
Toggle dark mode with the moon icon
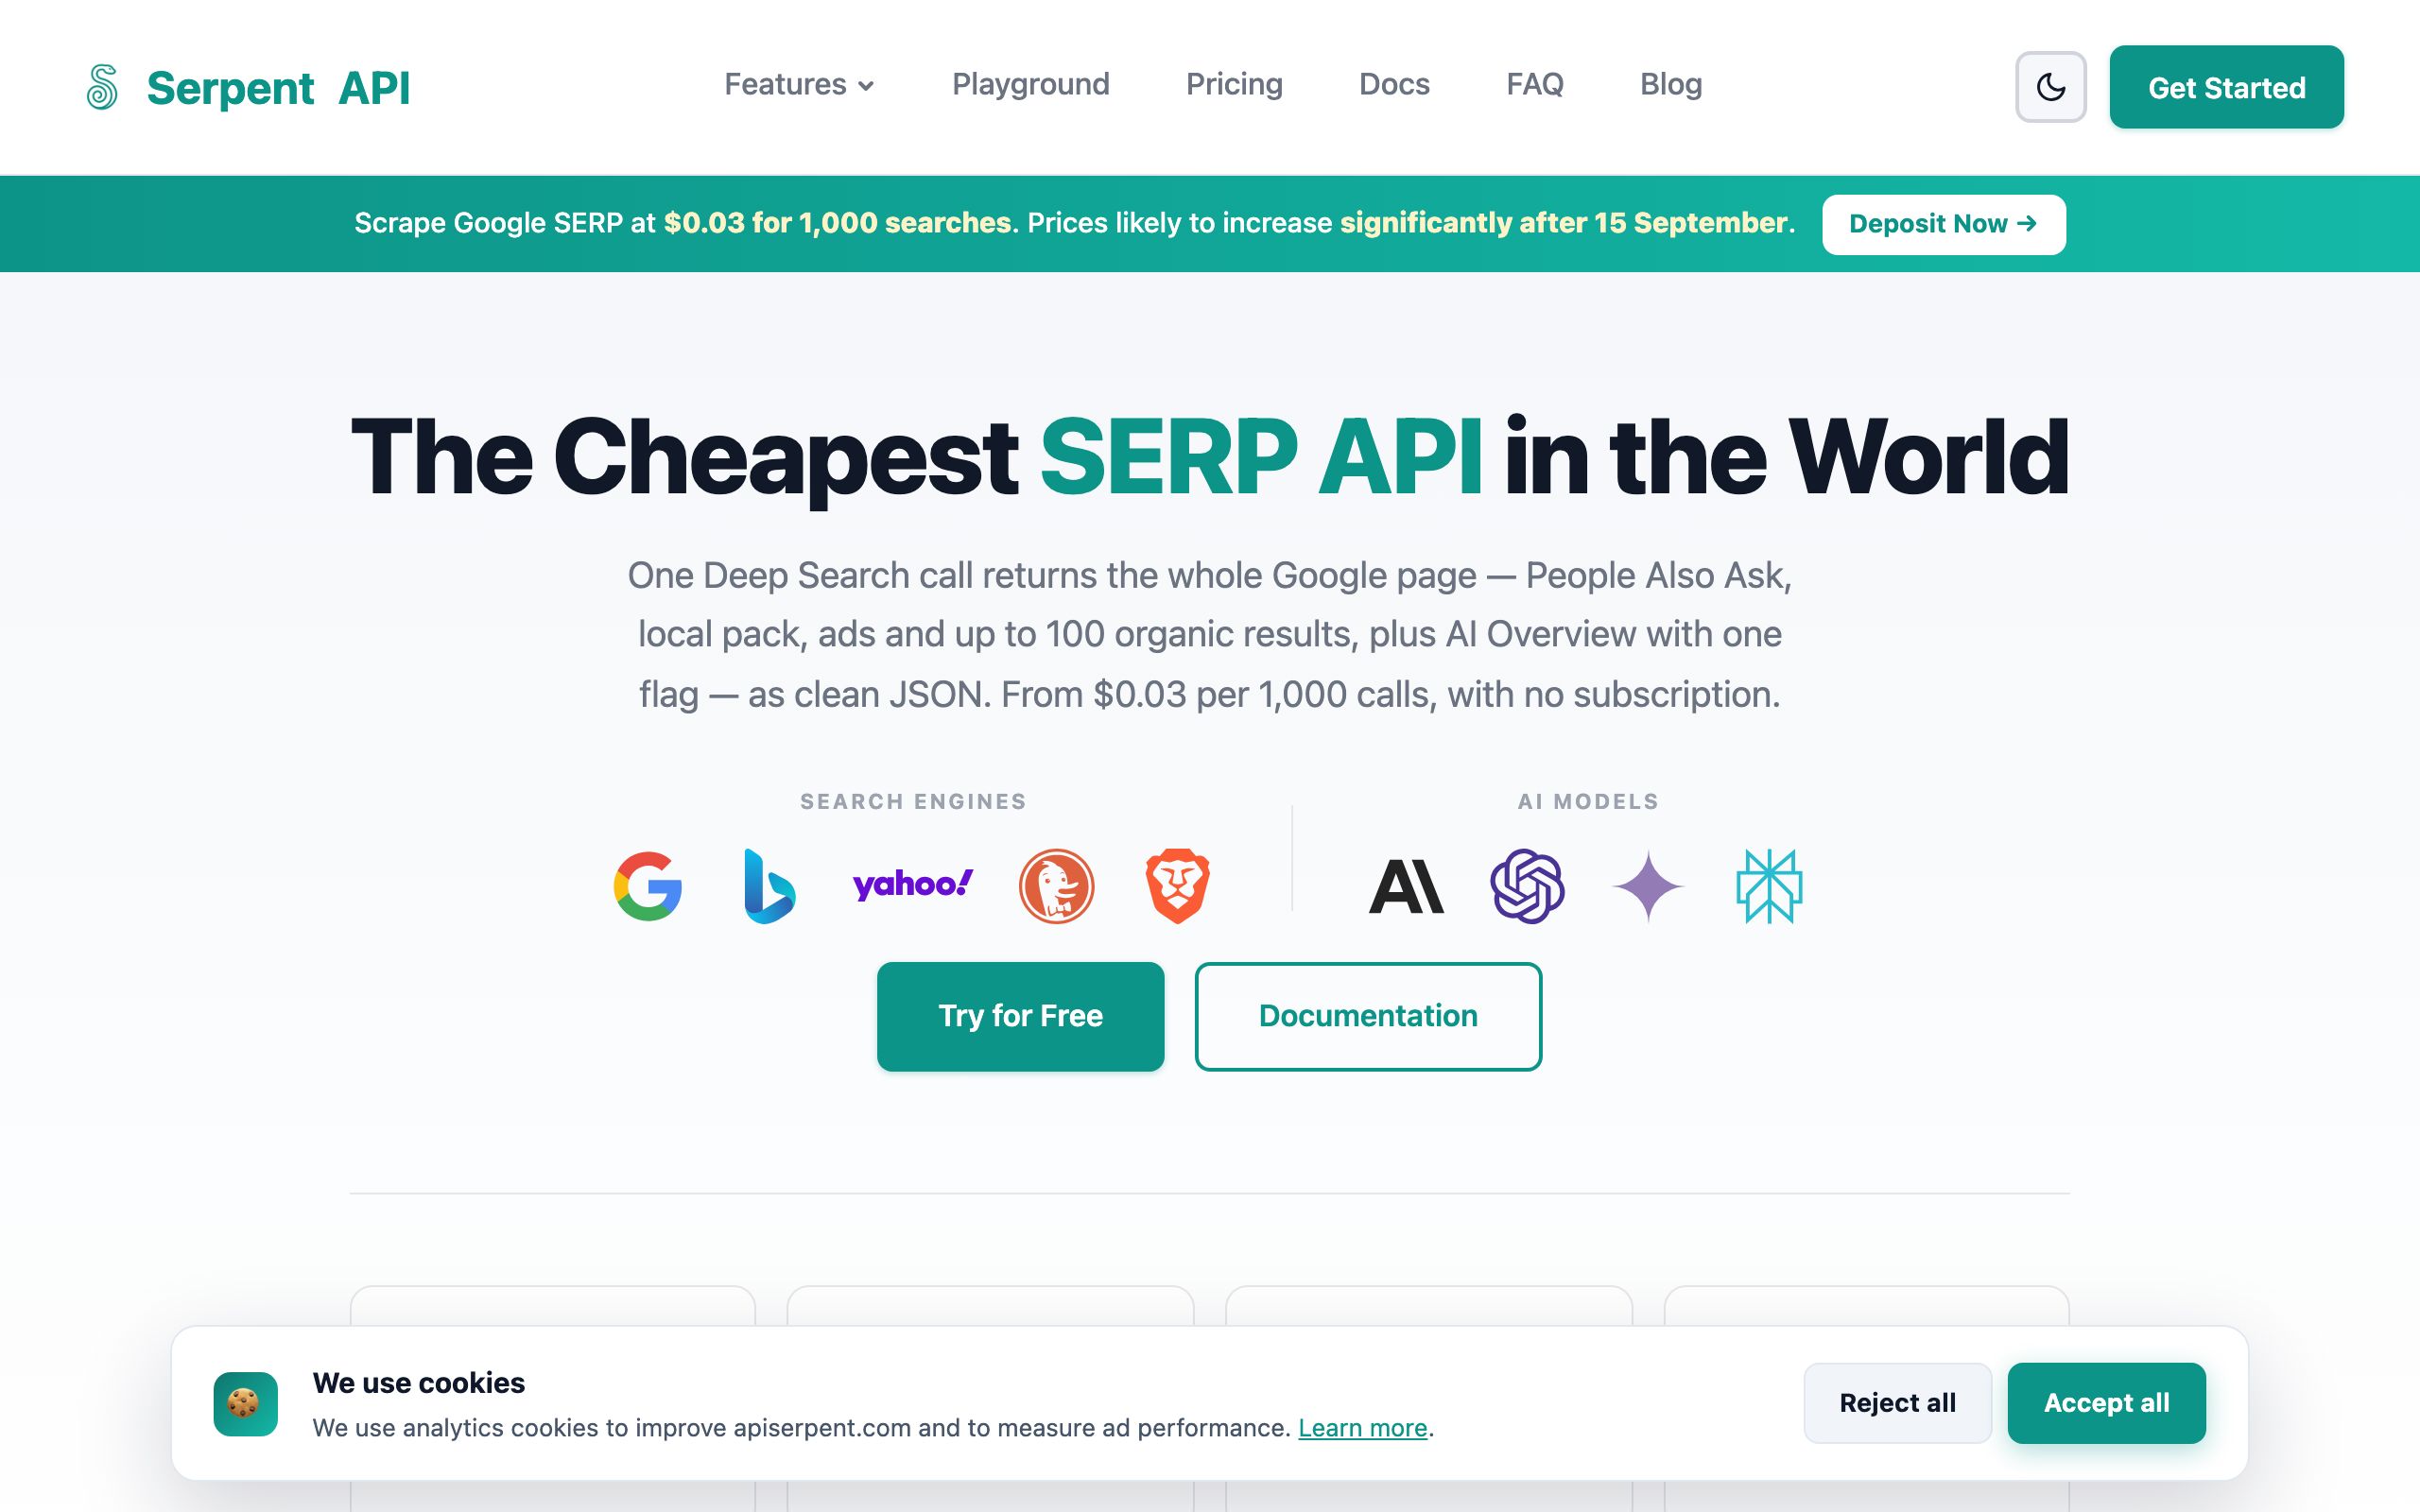[x=2050, y=87]
